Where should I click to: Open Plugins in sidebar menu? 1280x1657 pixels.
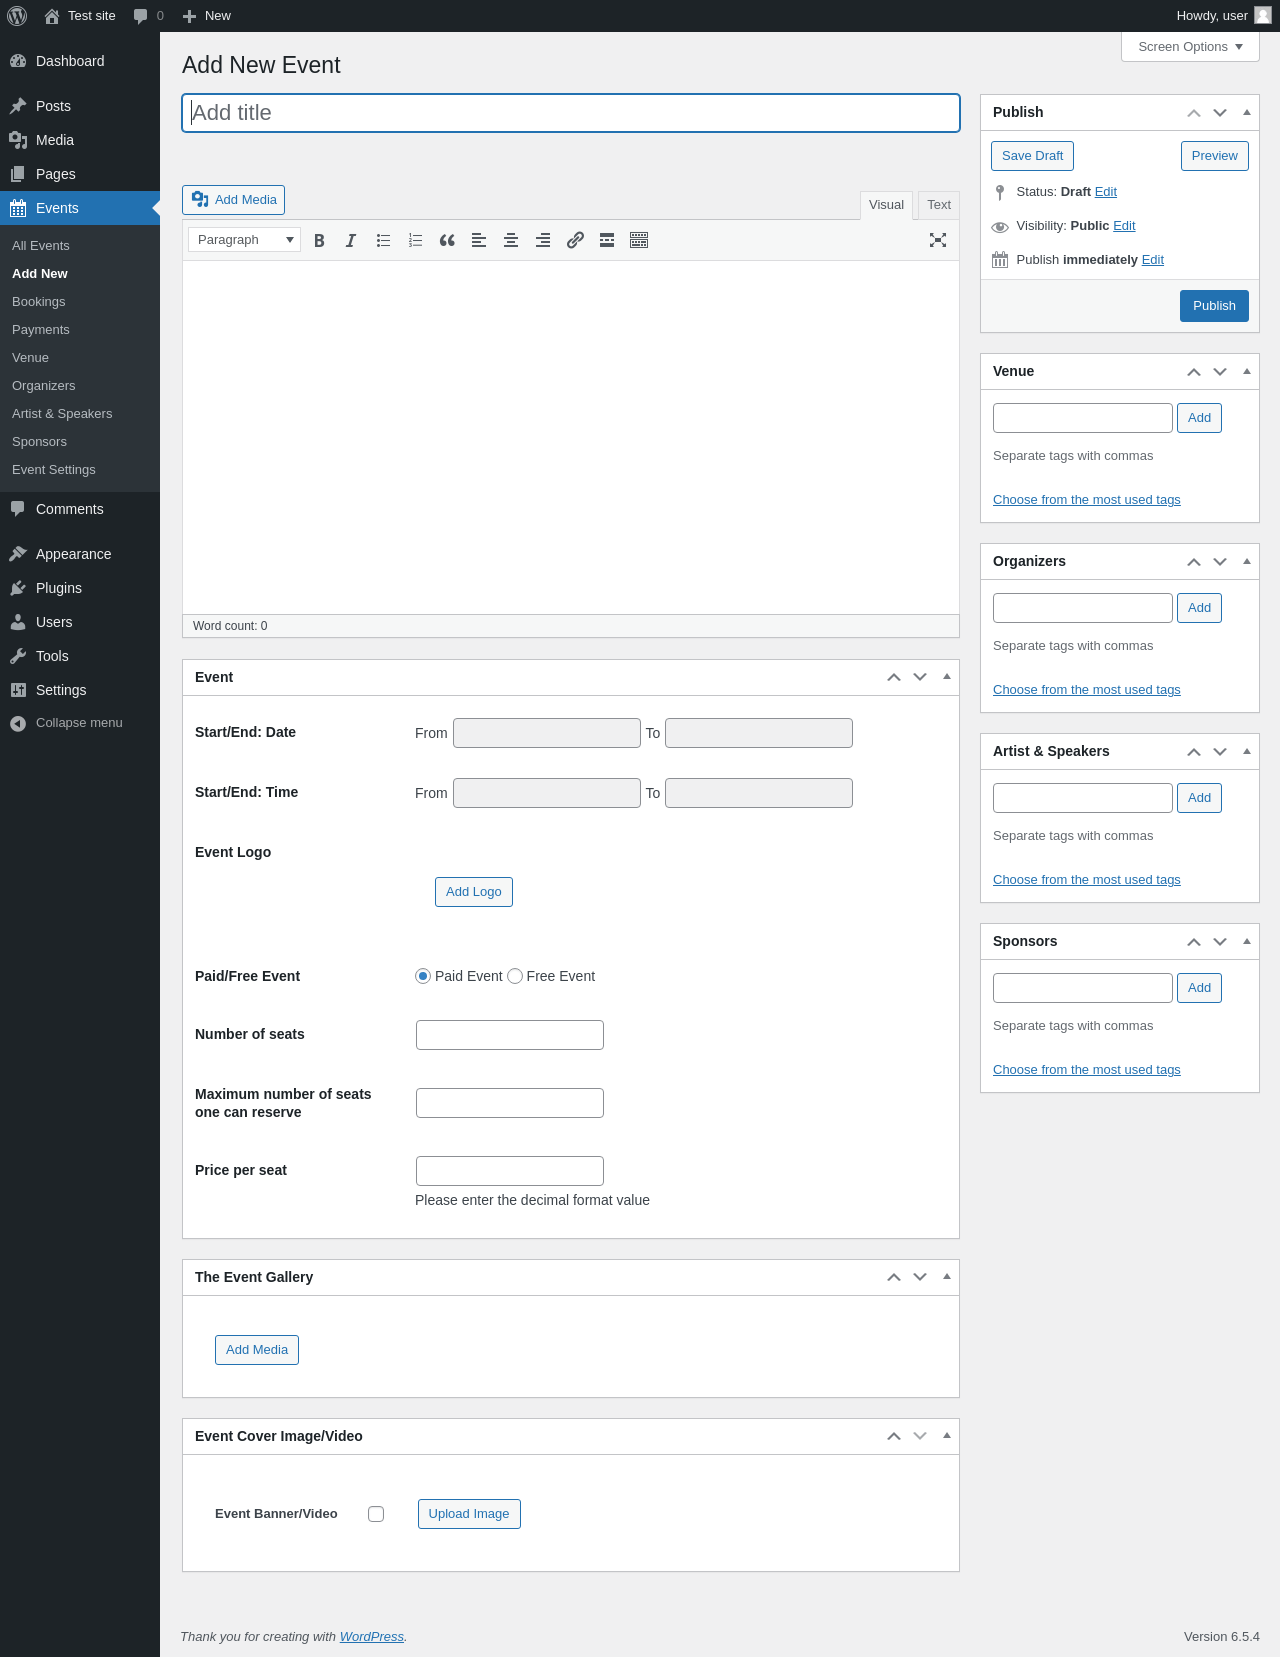coord(59,588)
